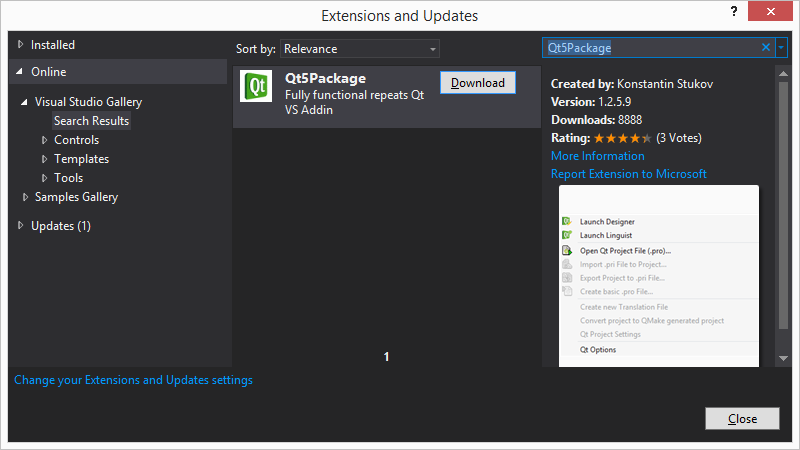Screen dimensions: 800x450
Task: Click the Version 1.2.5.9 text
Action: tap(591, 102)
